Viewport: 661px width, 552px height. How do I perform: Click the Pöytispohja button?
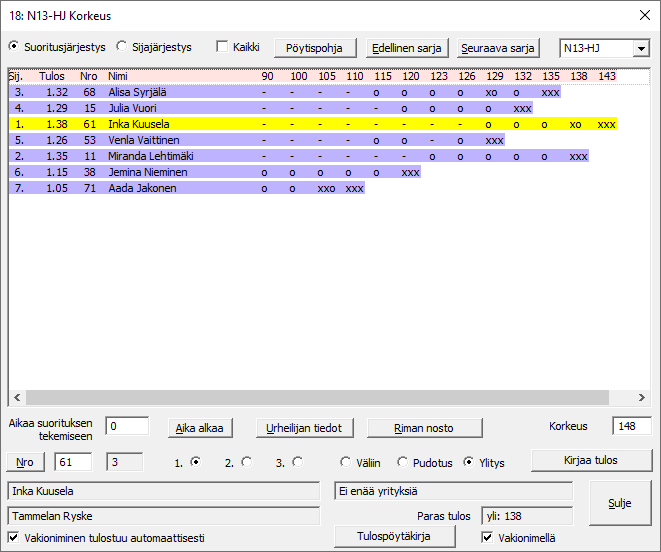pos(314,48)
